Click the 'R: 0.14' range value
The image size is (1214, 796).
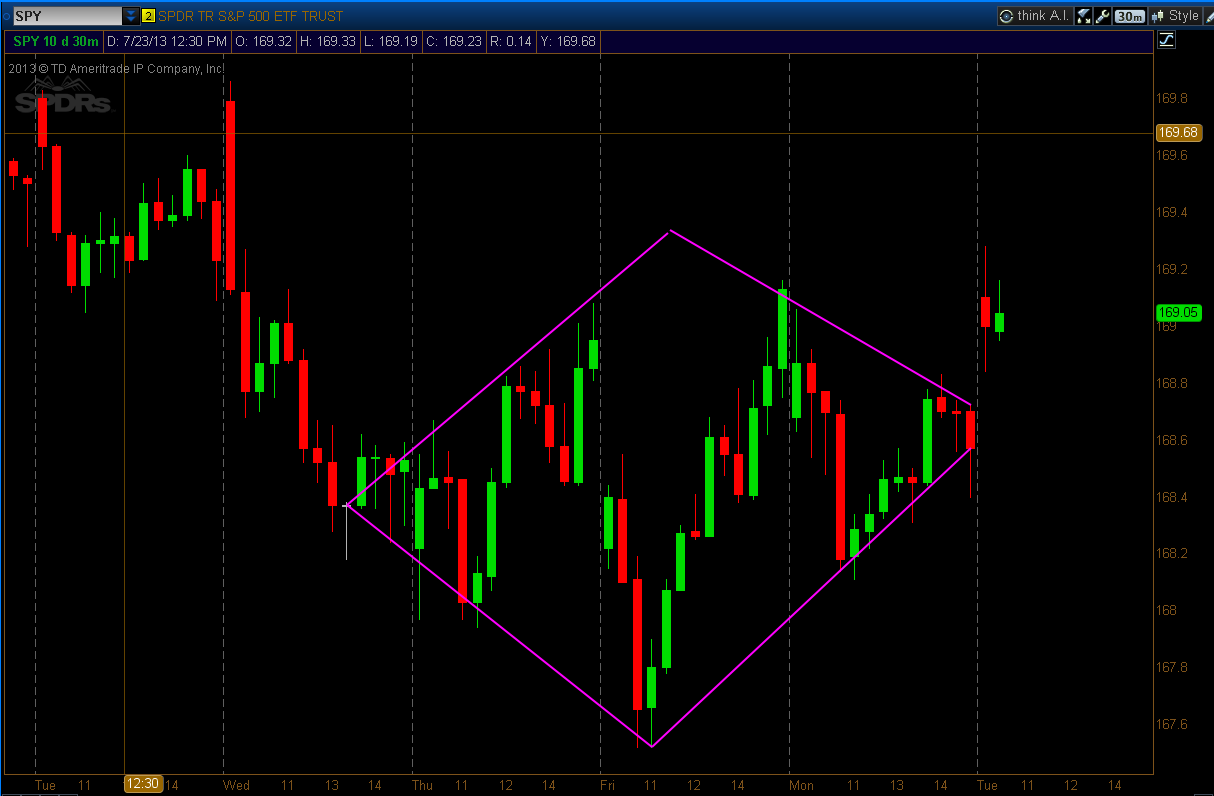click(x=511, y=41)
